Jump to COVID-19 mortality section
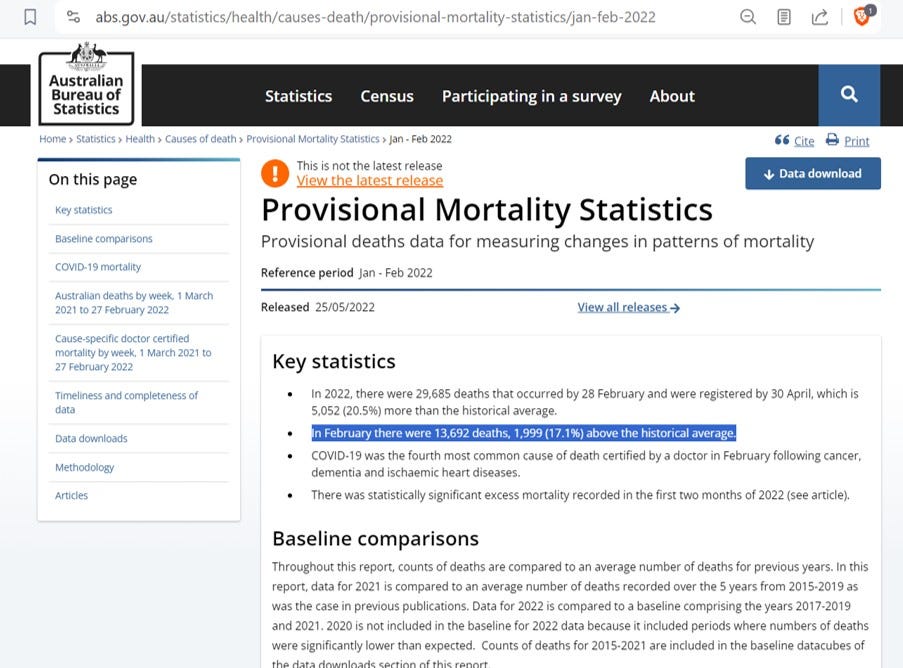Image resolution: width=903 pixels, height=668 pixels. (x=98, y=267)
